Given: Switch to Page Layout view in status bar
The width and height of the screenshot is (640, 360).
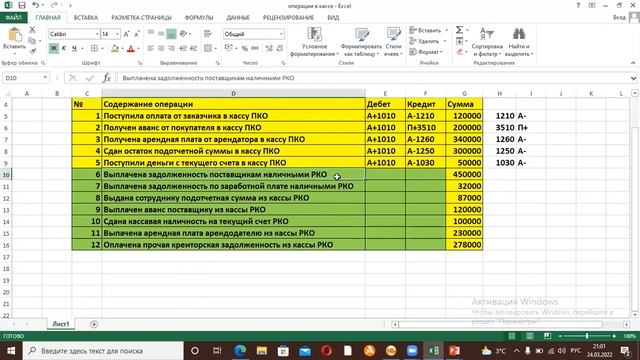Looking at the screenshot, I should coord(529,336).
